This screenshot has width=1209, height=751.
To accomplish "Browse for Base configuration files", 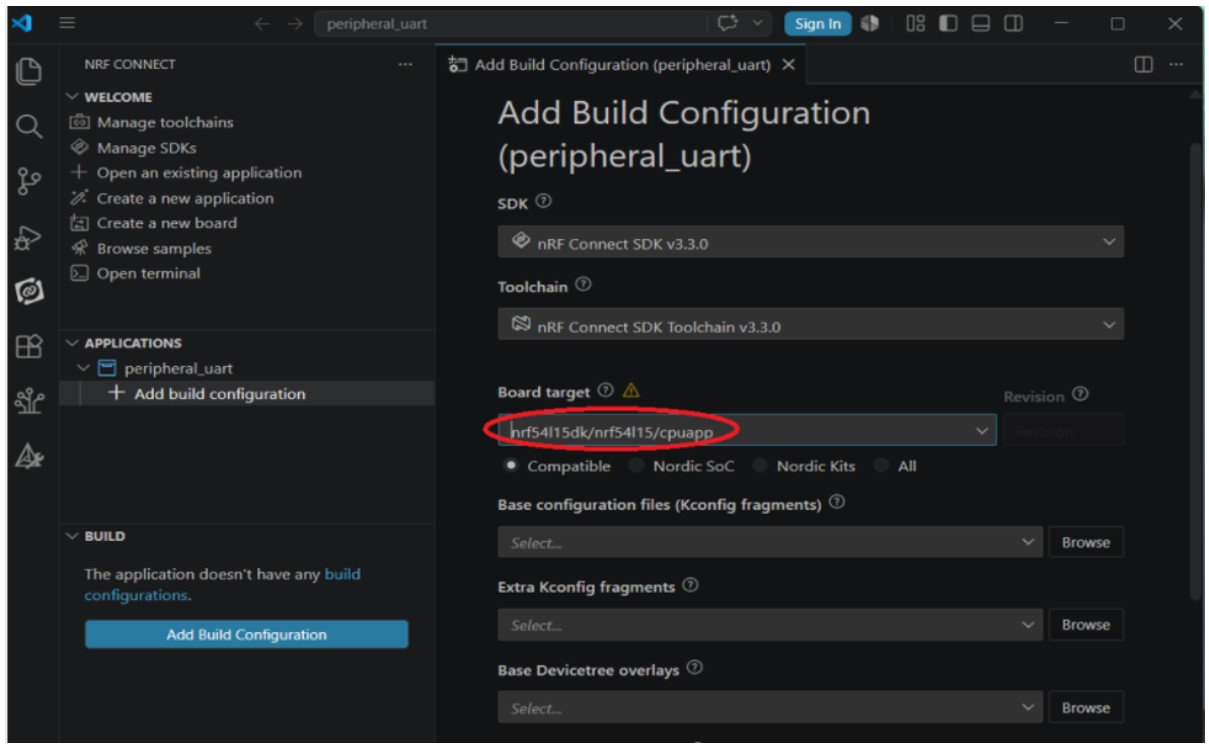I will point(1086,542).
